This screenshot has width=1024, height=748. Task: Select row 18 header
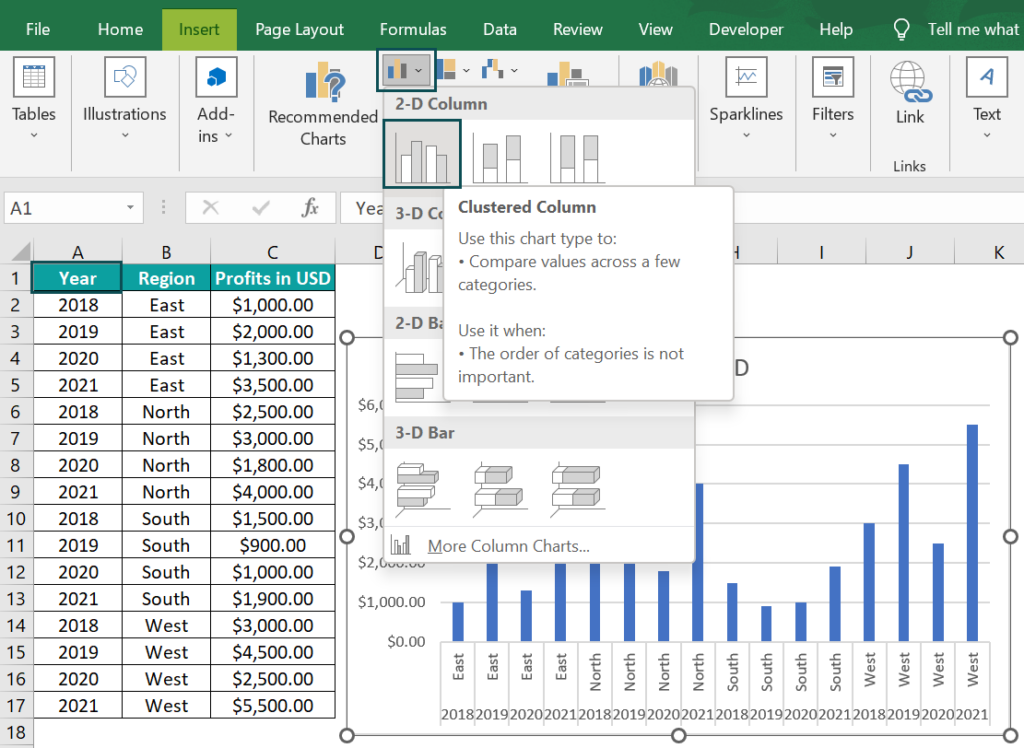[16, 732]
